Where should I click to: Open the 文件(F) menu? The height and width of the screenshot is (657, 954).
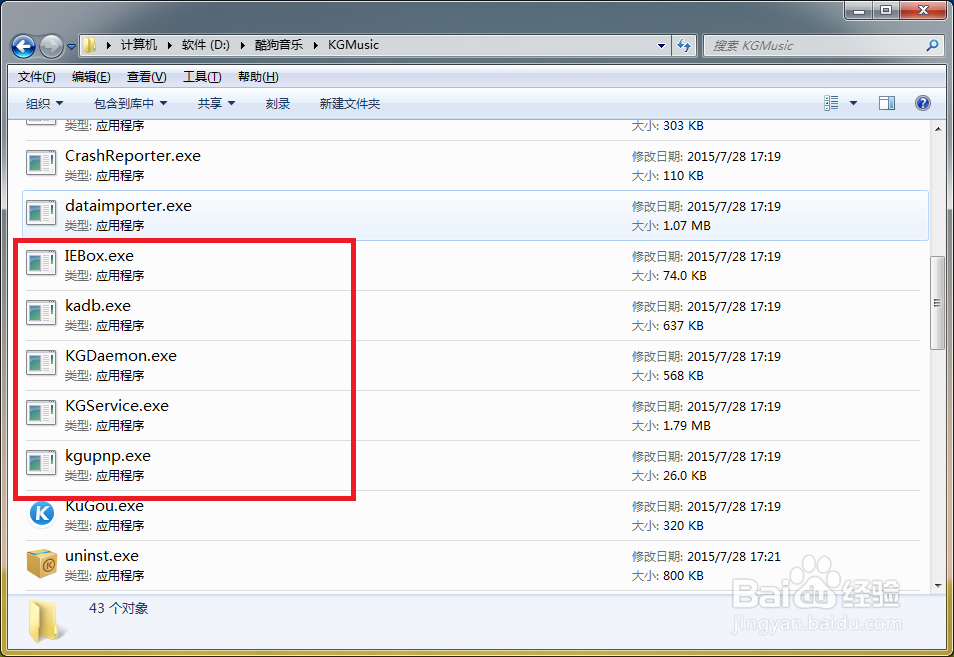point(37,77)
